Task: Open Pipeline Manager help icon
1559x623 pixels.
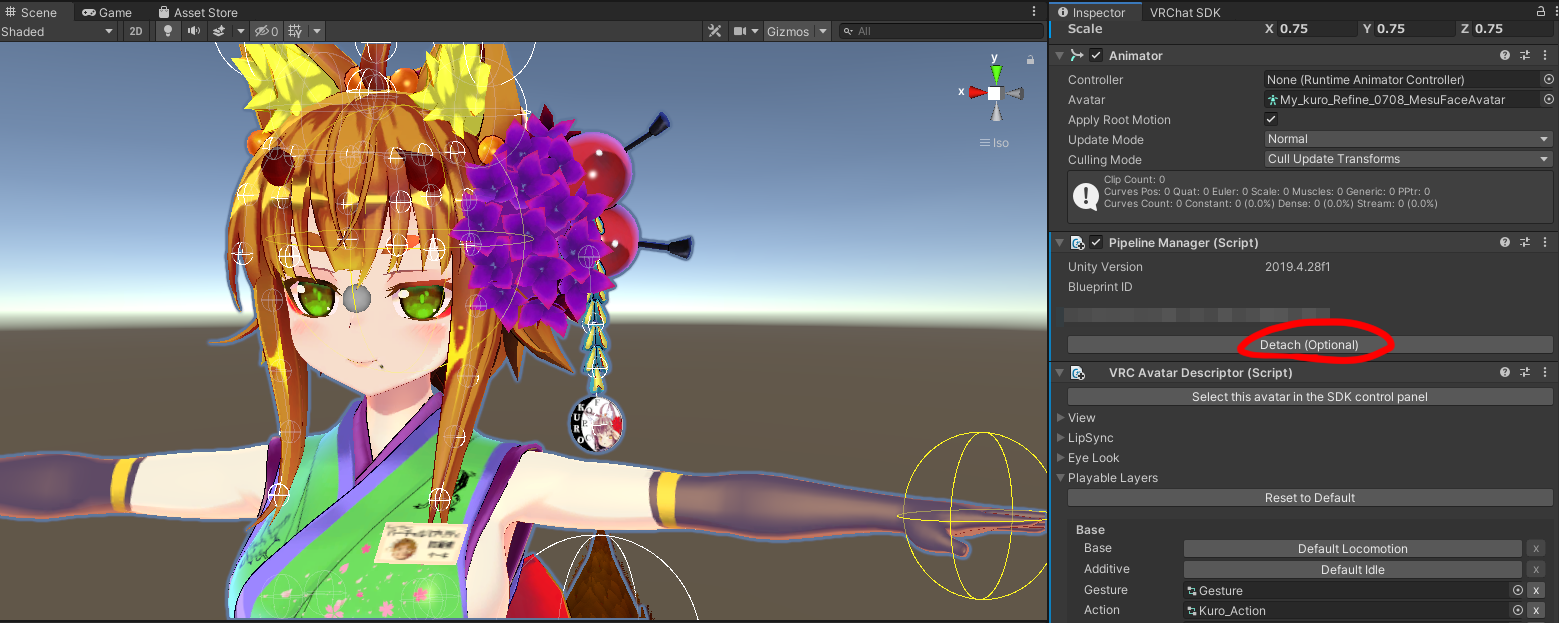Action: 1505,243
